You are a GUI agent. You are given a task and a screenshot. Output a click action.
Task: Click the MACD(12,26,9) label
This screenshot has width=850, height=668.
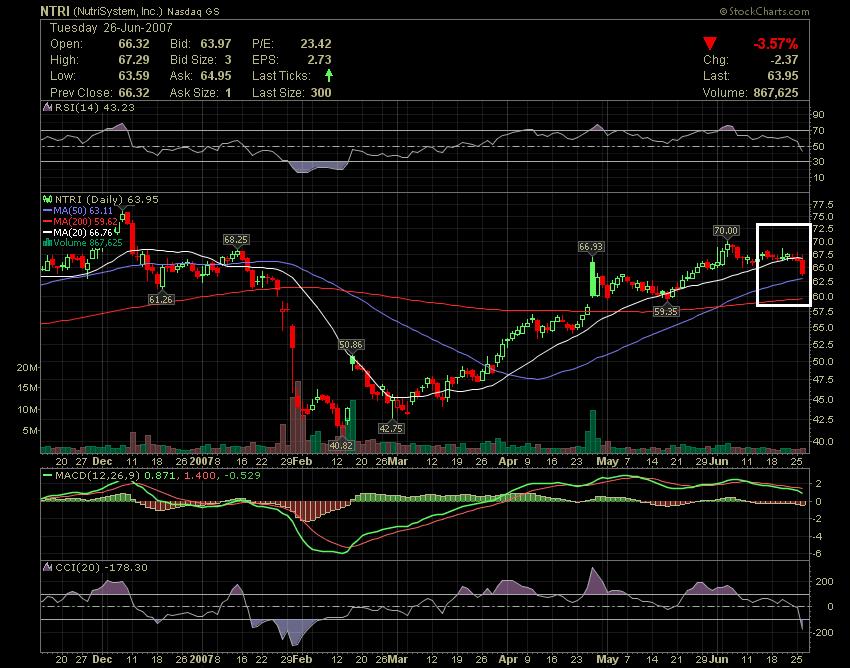[x=98, y=476]
